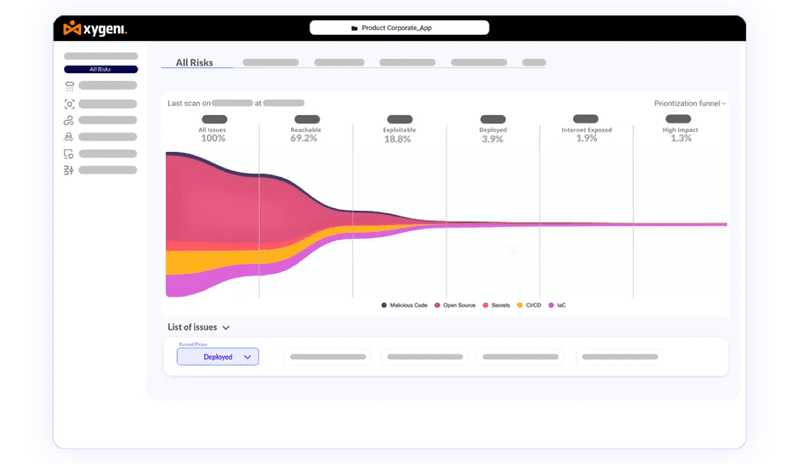Open the Prioritization funnel dropdown
Viewport: 800px width, 464px height.
tap(690, 103)
